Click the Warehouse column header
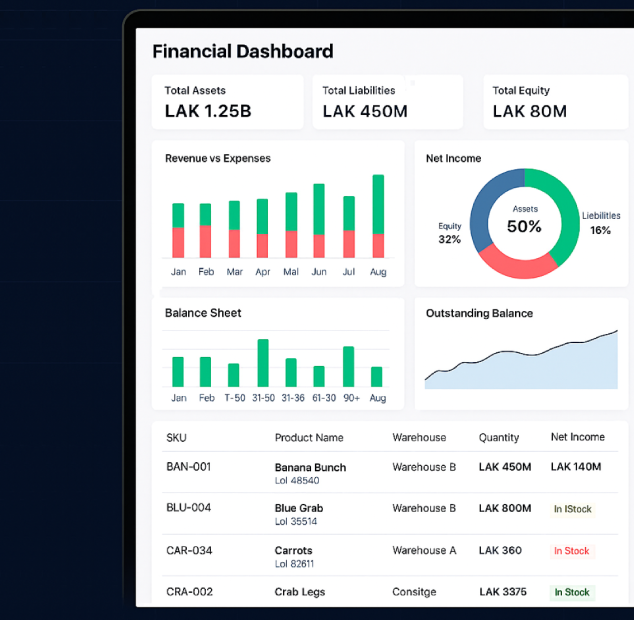Viewport: 634px width, 620px height. 419,437
